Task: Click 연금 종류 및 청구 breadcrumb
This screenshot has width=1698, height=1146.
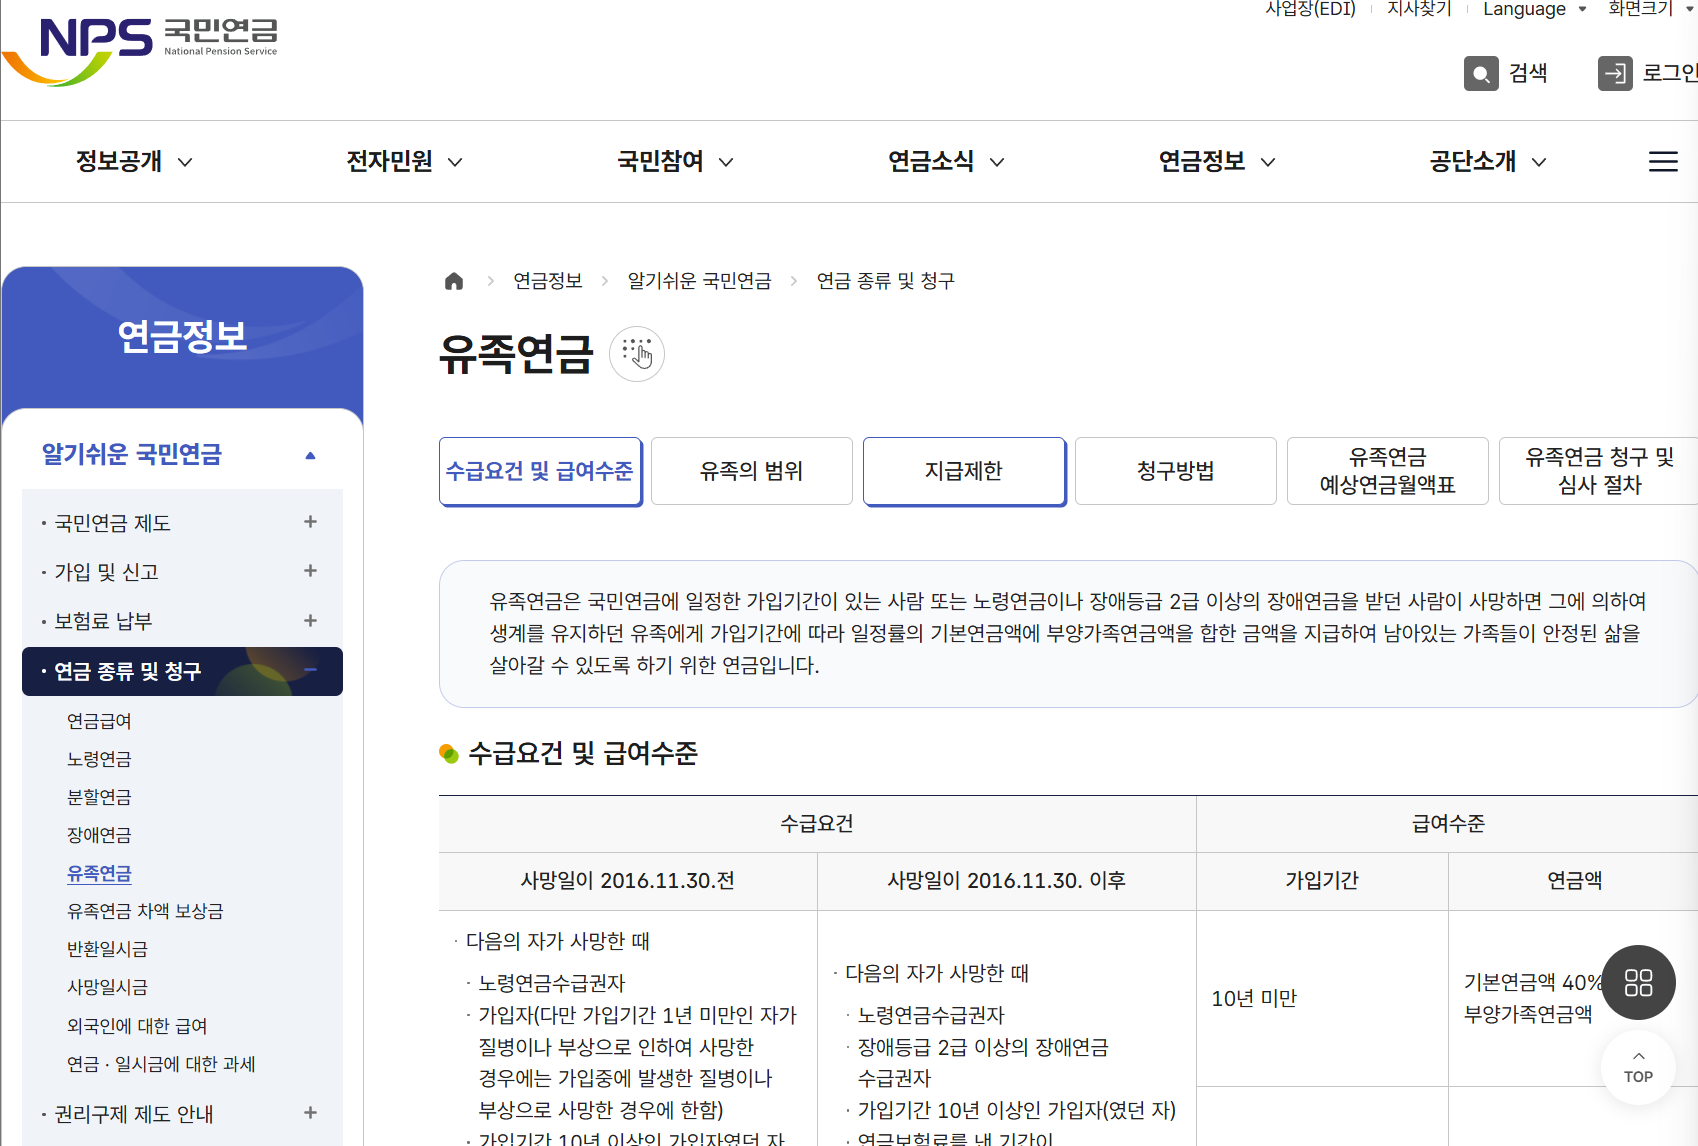Action: coord(885,281)
